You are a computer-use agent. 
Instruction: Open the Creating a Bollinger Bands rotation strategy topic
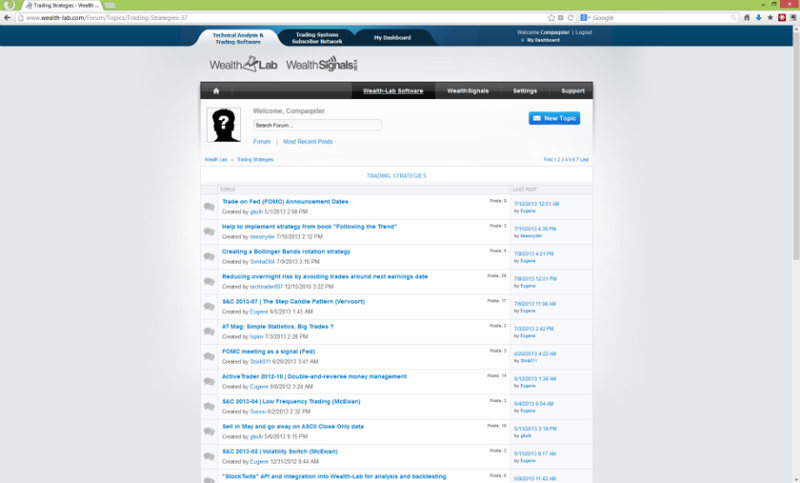pyautogui.click(x=285, y=251)
